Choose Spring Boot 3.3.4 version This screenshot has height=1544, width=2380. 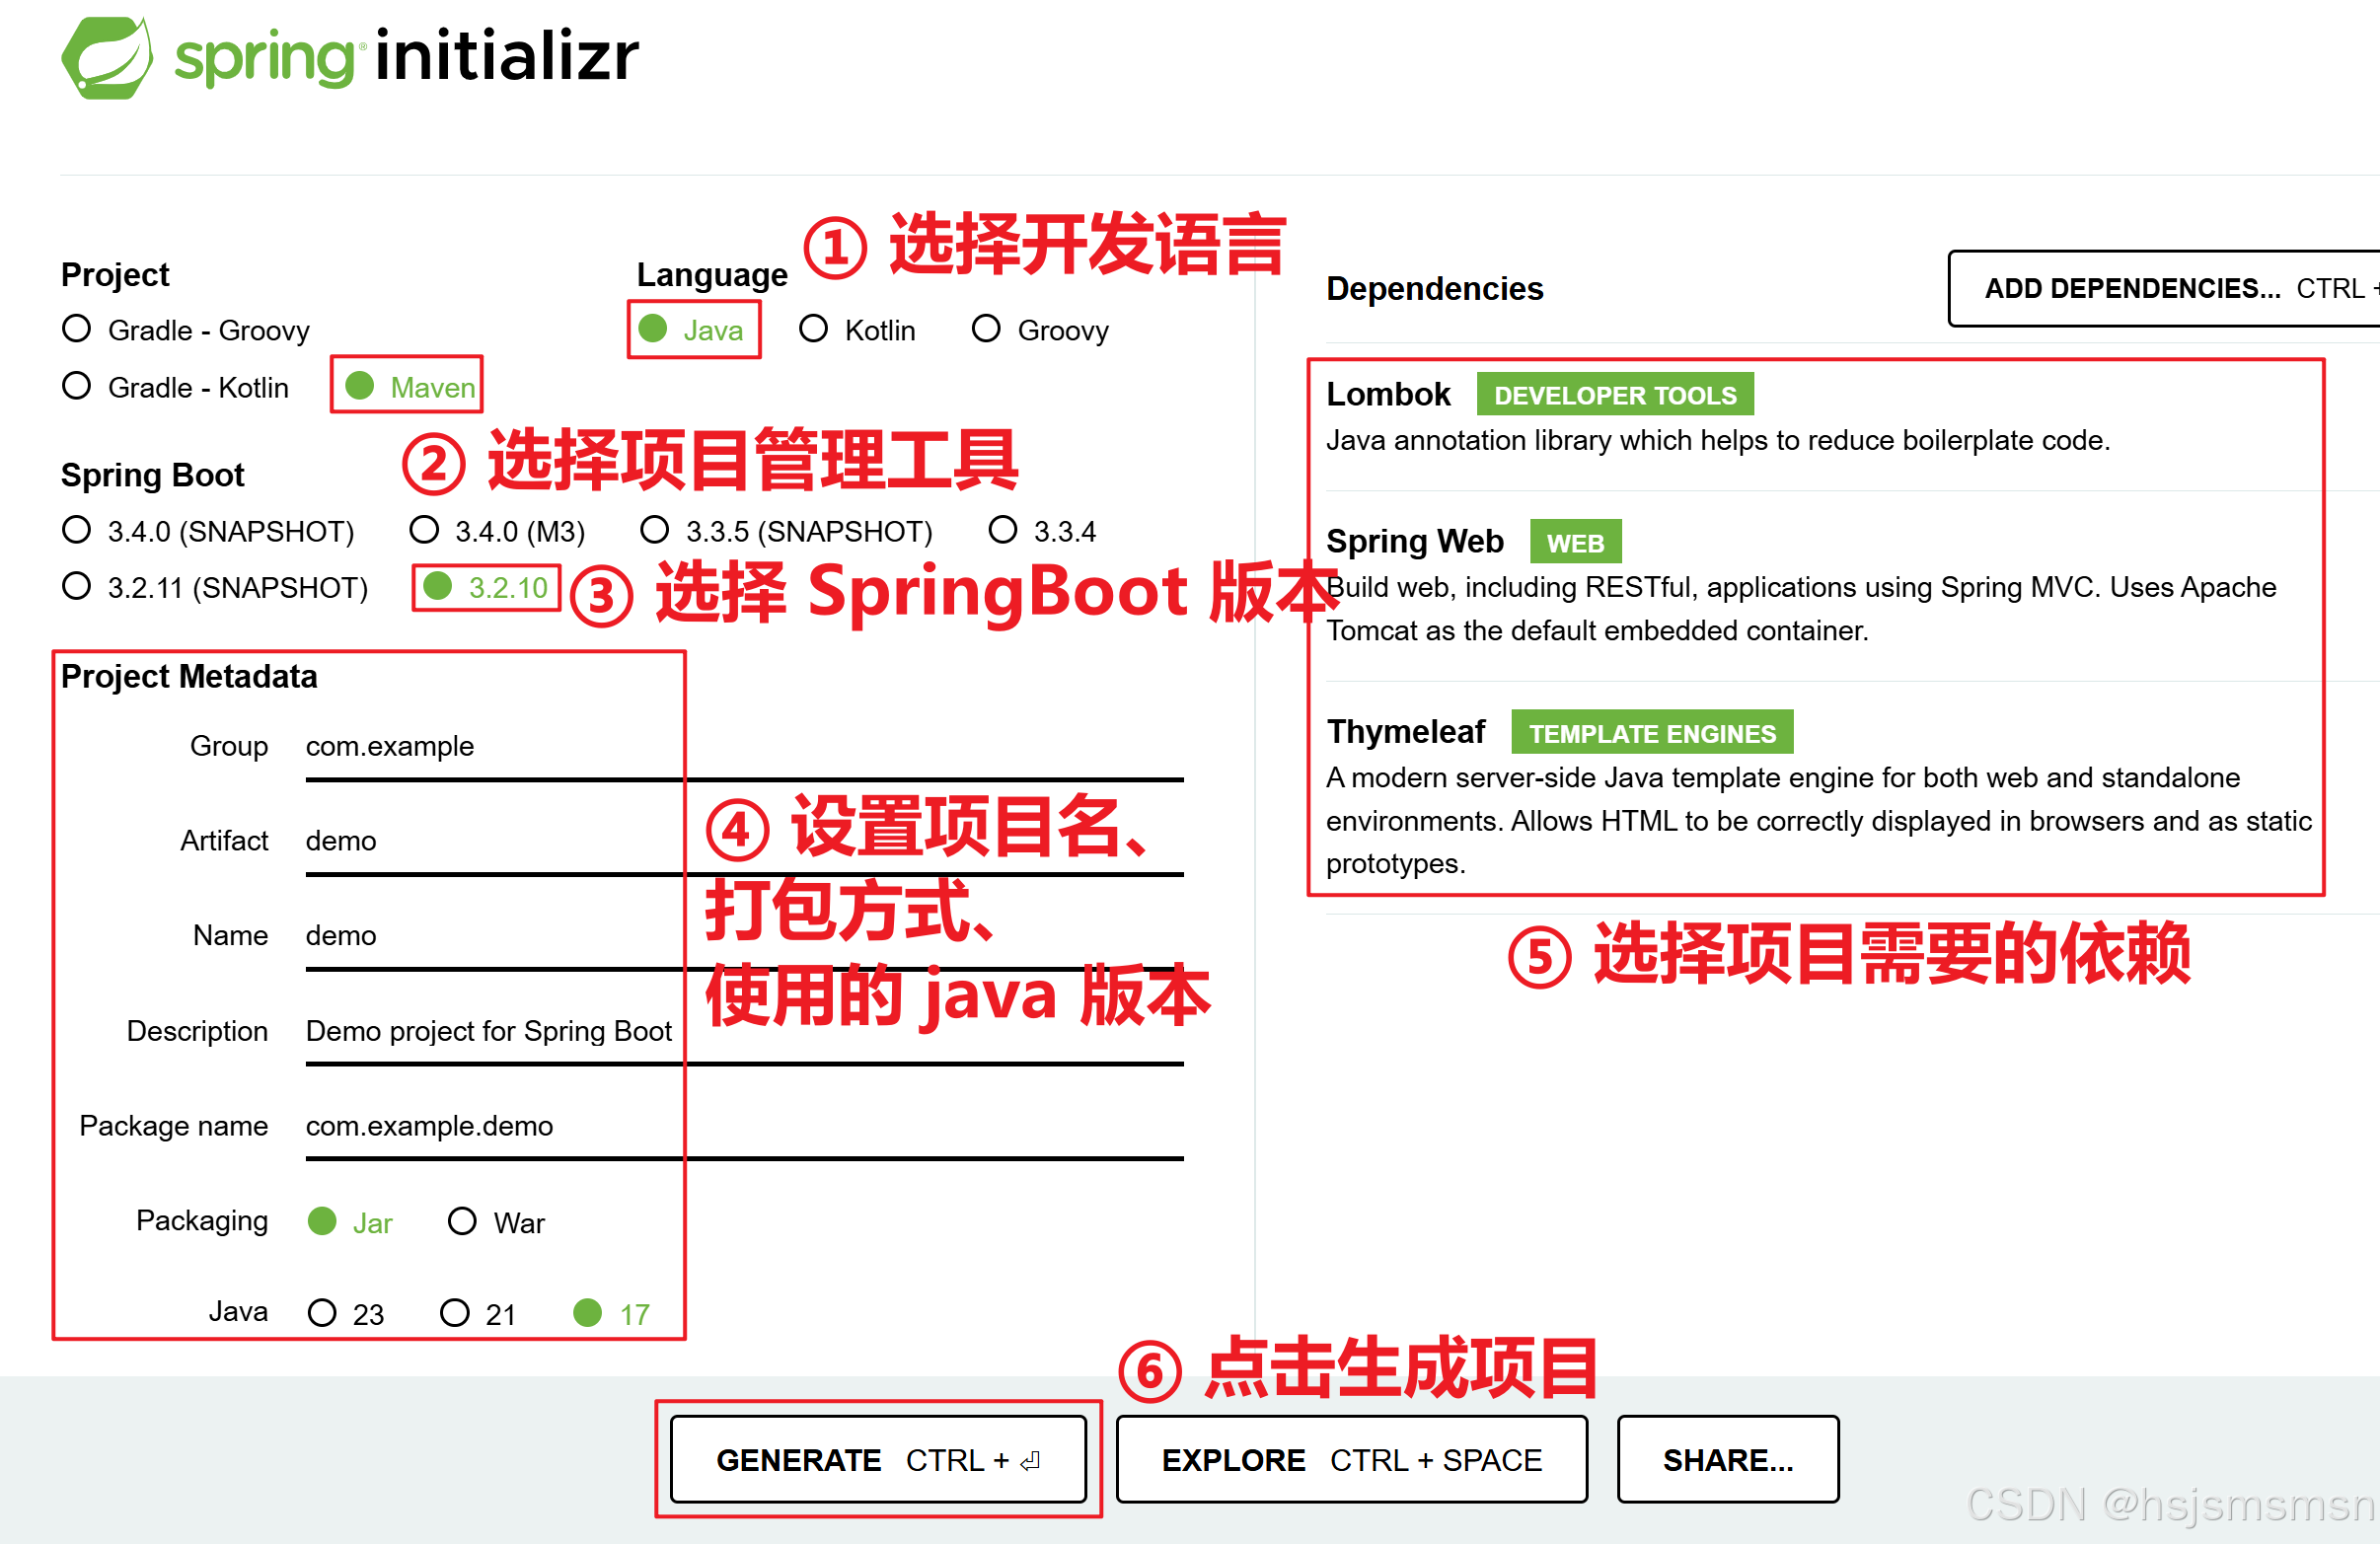pos(1003,530)
